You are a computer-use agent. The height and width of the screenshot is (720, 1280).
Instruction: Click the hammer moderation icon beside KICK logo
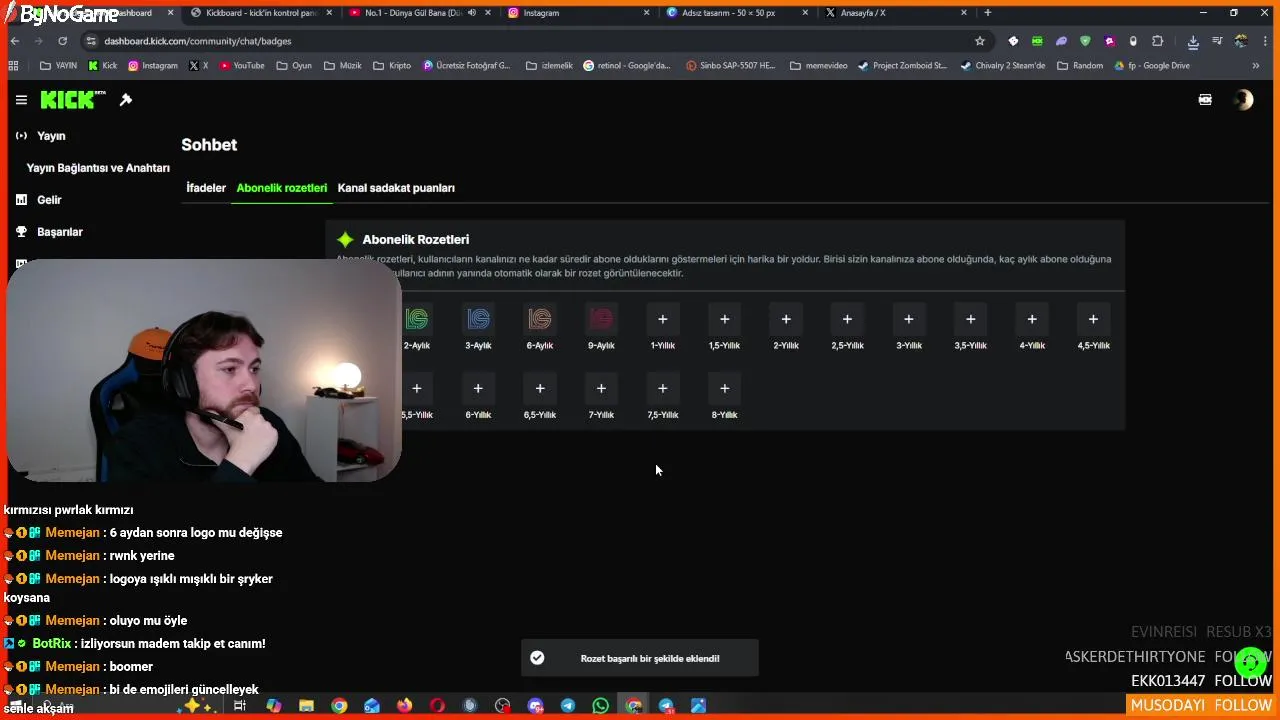coord(126,100)
